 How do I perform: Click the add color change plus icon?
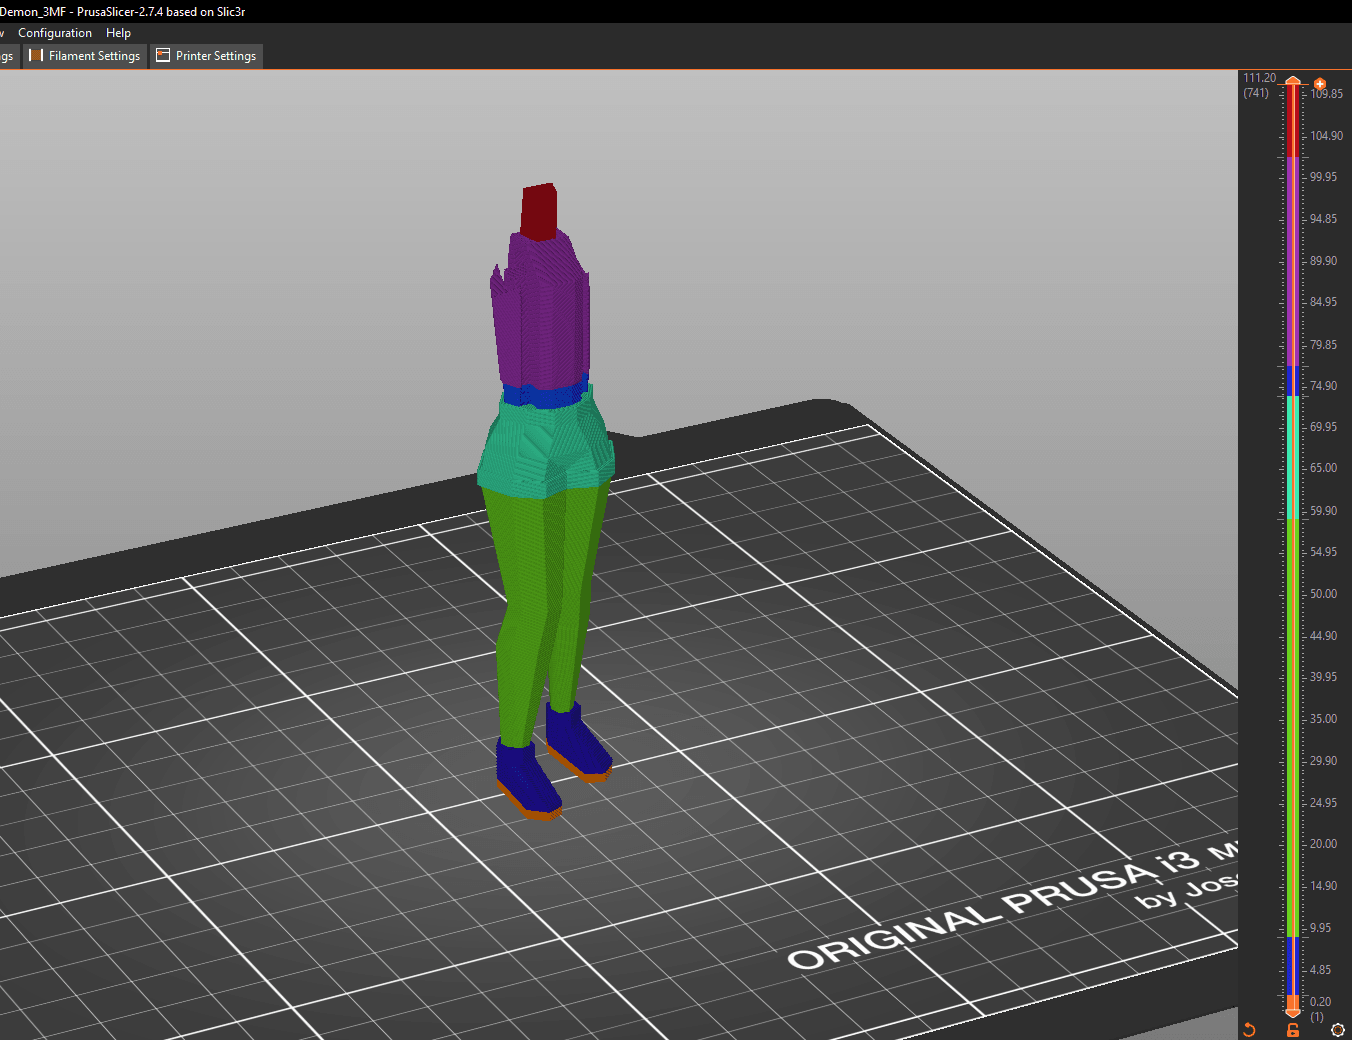[1320, 84]
